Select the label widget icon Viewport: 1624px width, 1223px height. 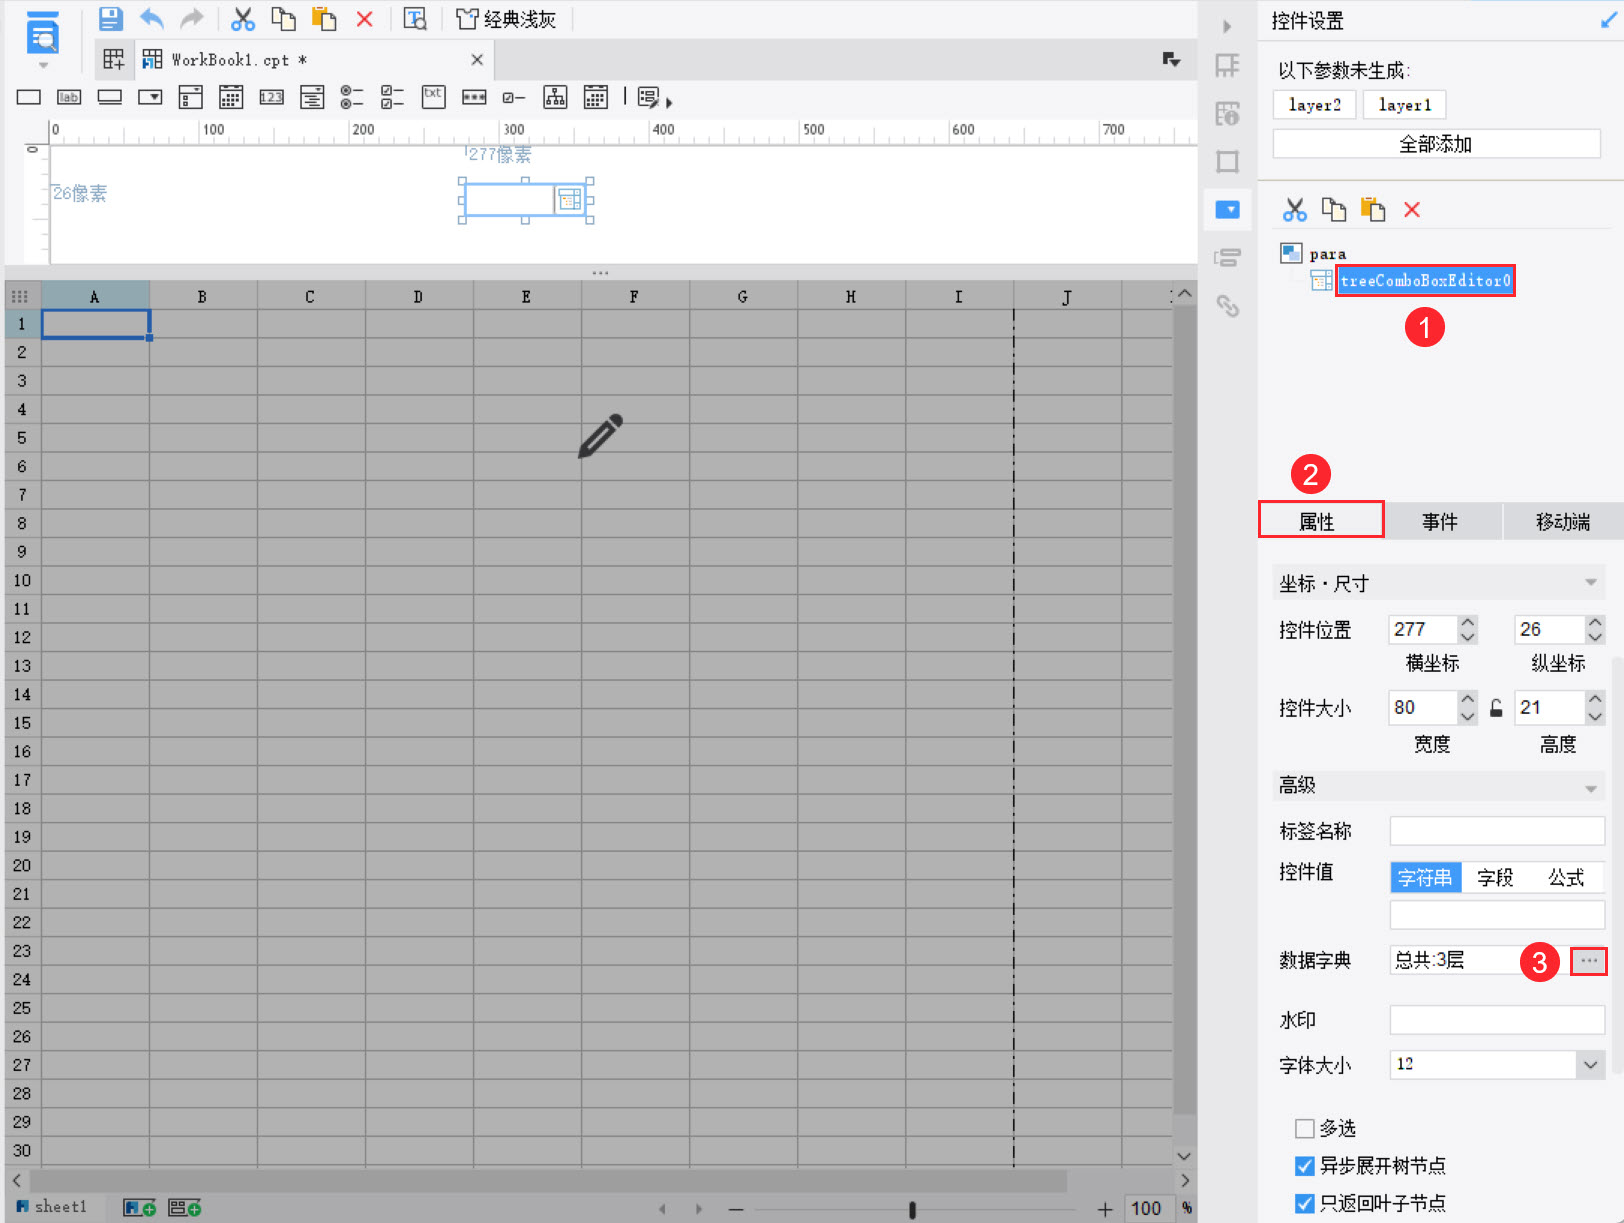pyautogui.click(x=69, y=97)
